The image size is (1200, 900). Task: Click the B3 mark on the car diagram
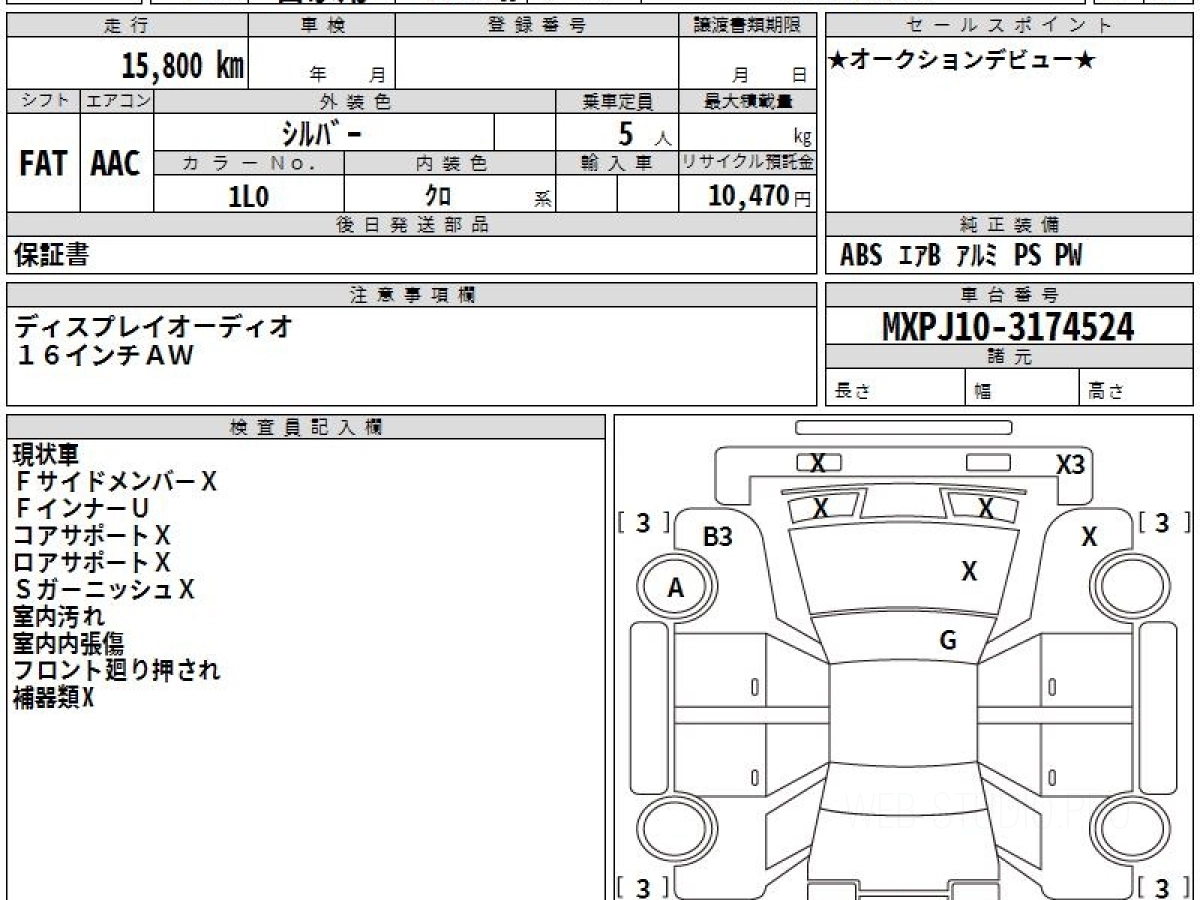pyautogui.click(x=718, y=537)
